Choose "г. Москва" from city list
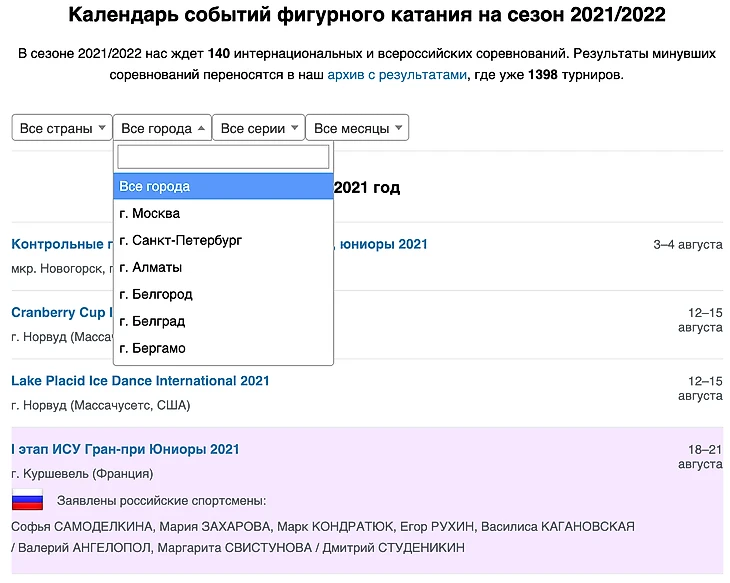The height and width of the screenshot is (583, 730). click(223, 213)
